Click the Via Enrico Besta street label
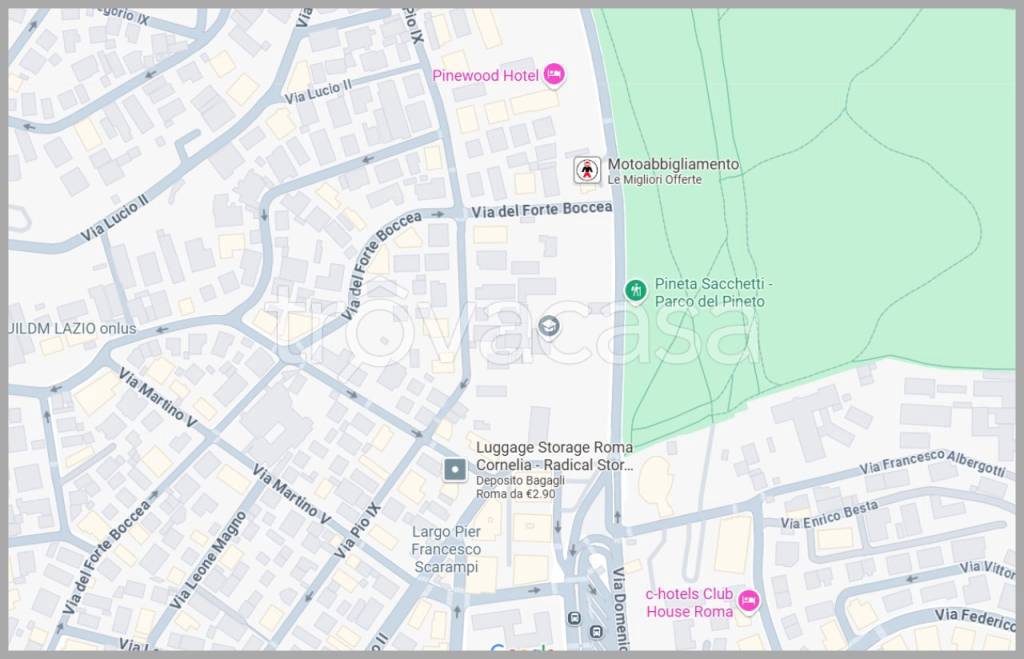This screenshot has height=659, width=1024. pos(829,515)
